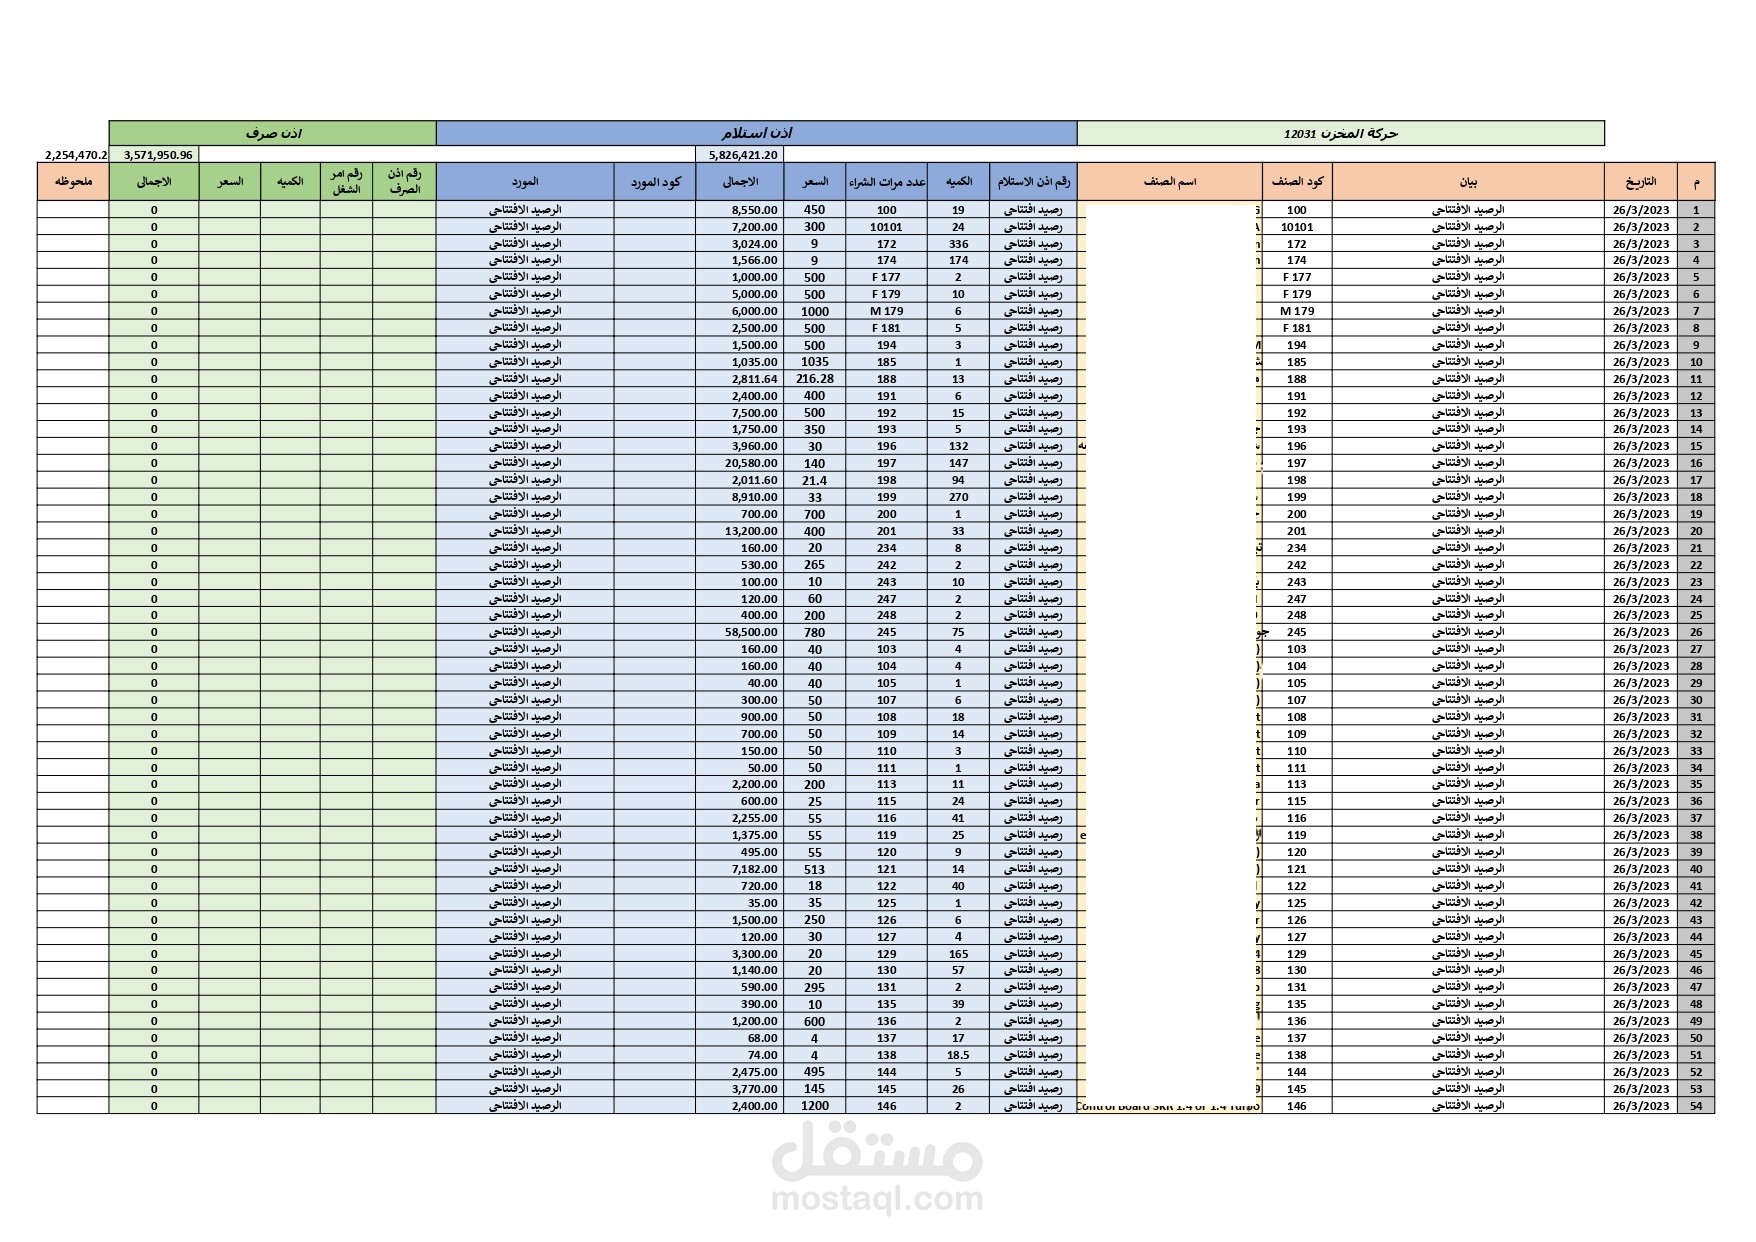Image resolution: width=1756 pixels, height=1242 pixels.
Task: Select the total cell 2,475.00
Action: click(740, 1071)
